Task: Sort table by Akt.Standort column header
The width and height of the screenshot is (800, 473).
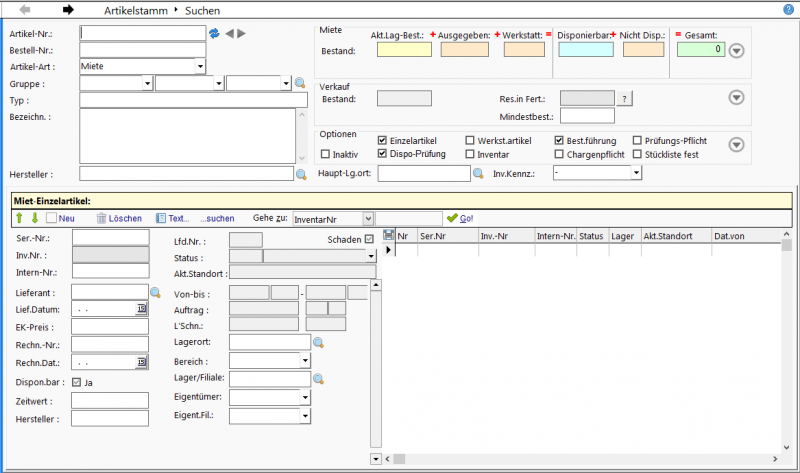Action: point(676,236)
